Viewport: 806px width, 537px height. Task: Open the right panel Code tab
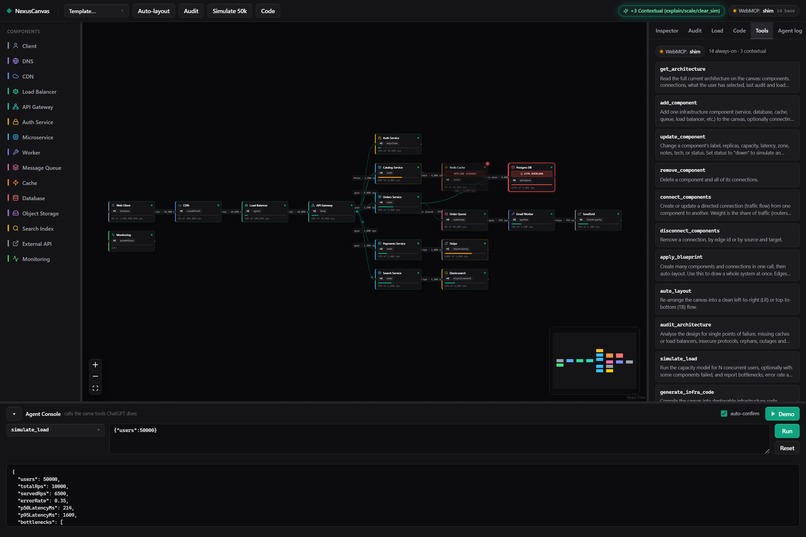coord(739,31)
